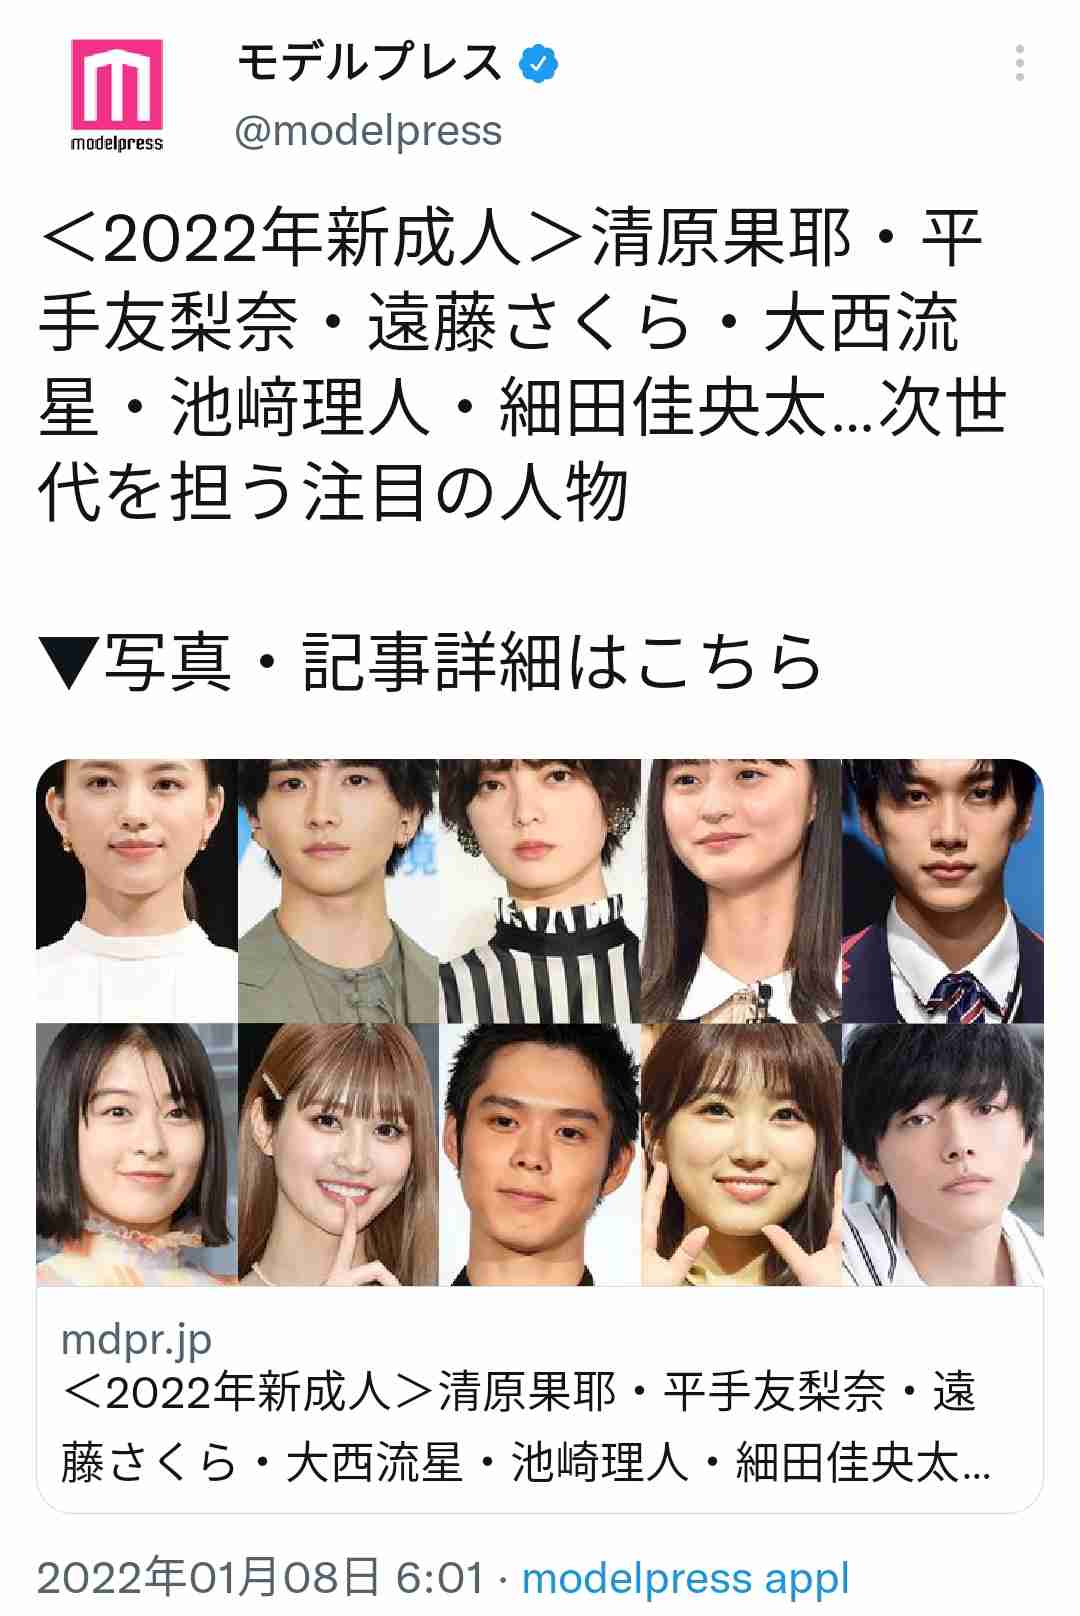The image size is (1080, 1616).
Task: Open photo of short-haired man in black top
Action: [540, 1155]
